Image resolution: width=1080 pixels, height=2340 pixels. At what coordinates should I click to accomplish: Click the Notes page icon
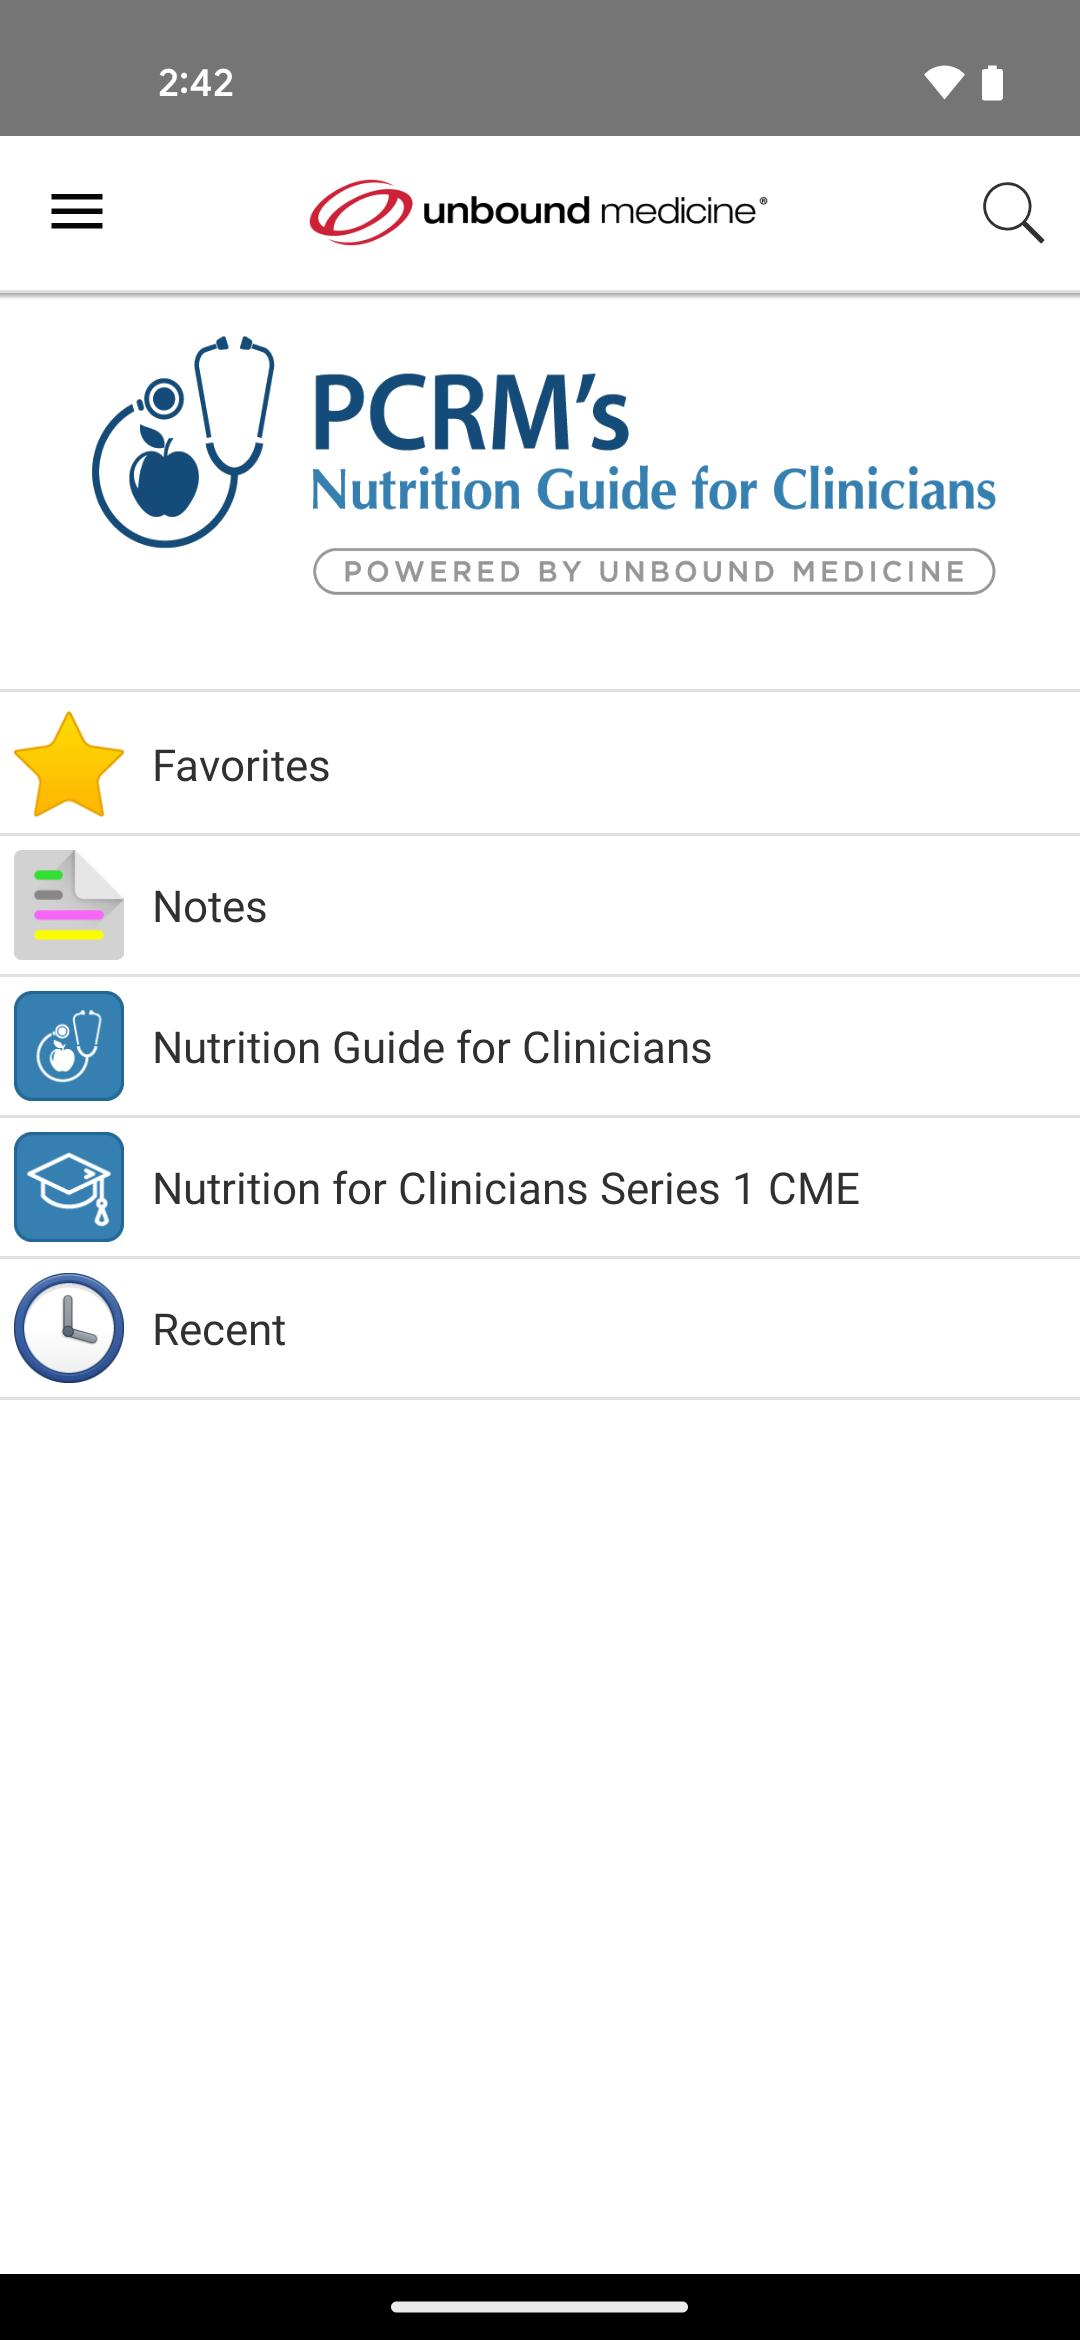click(x=69, y=905)
